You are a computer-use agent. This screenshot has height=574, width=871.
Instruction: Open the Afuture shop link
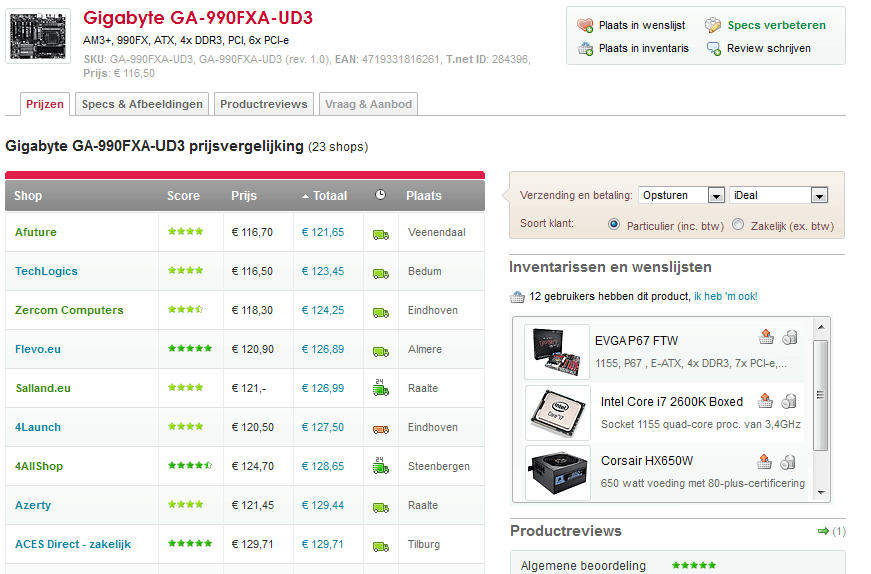tap(36, 232)
